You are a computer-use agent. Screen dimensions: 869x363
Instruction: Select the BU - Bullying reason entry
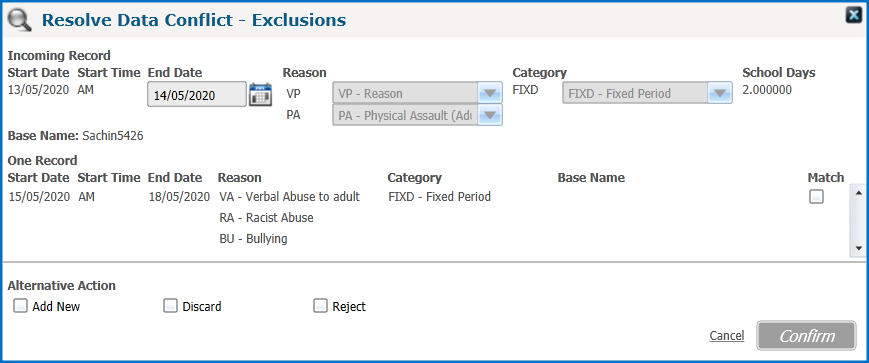pos(253,239)
